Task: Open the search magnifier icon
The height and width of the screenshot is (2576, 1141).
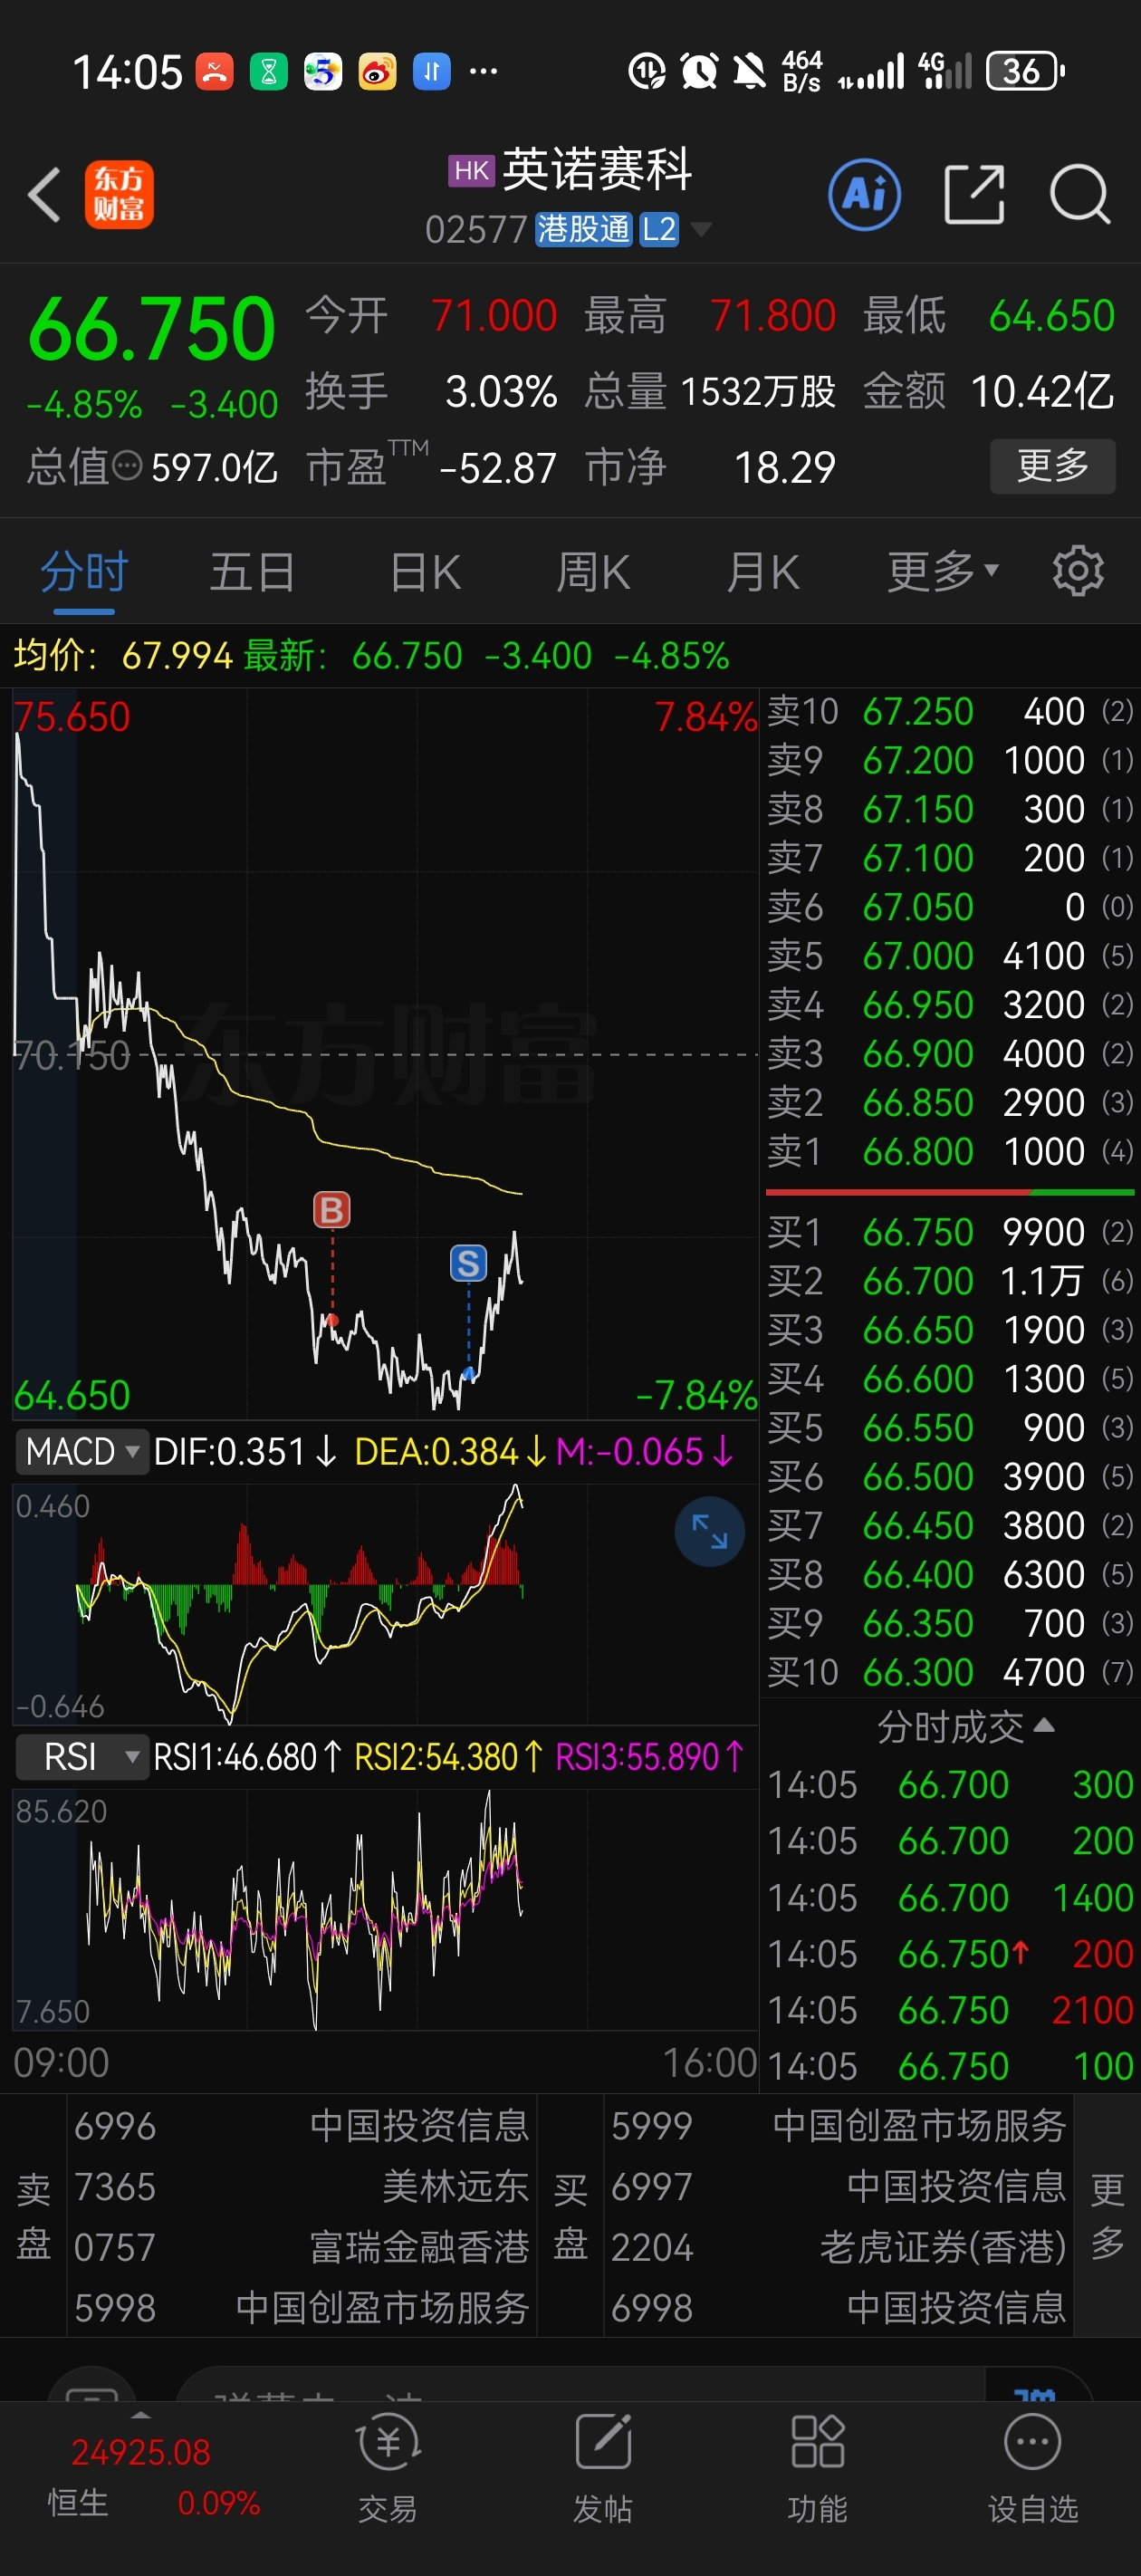Action: click(1080, 194)
